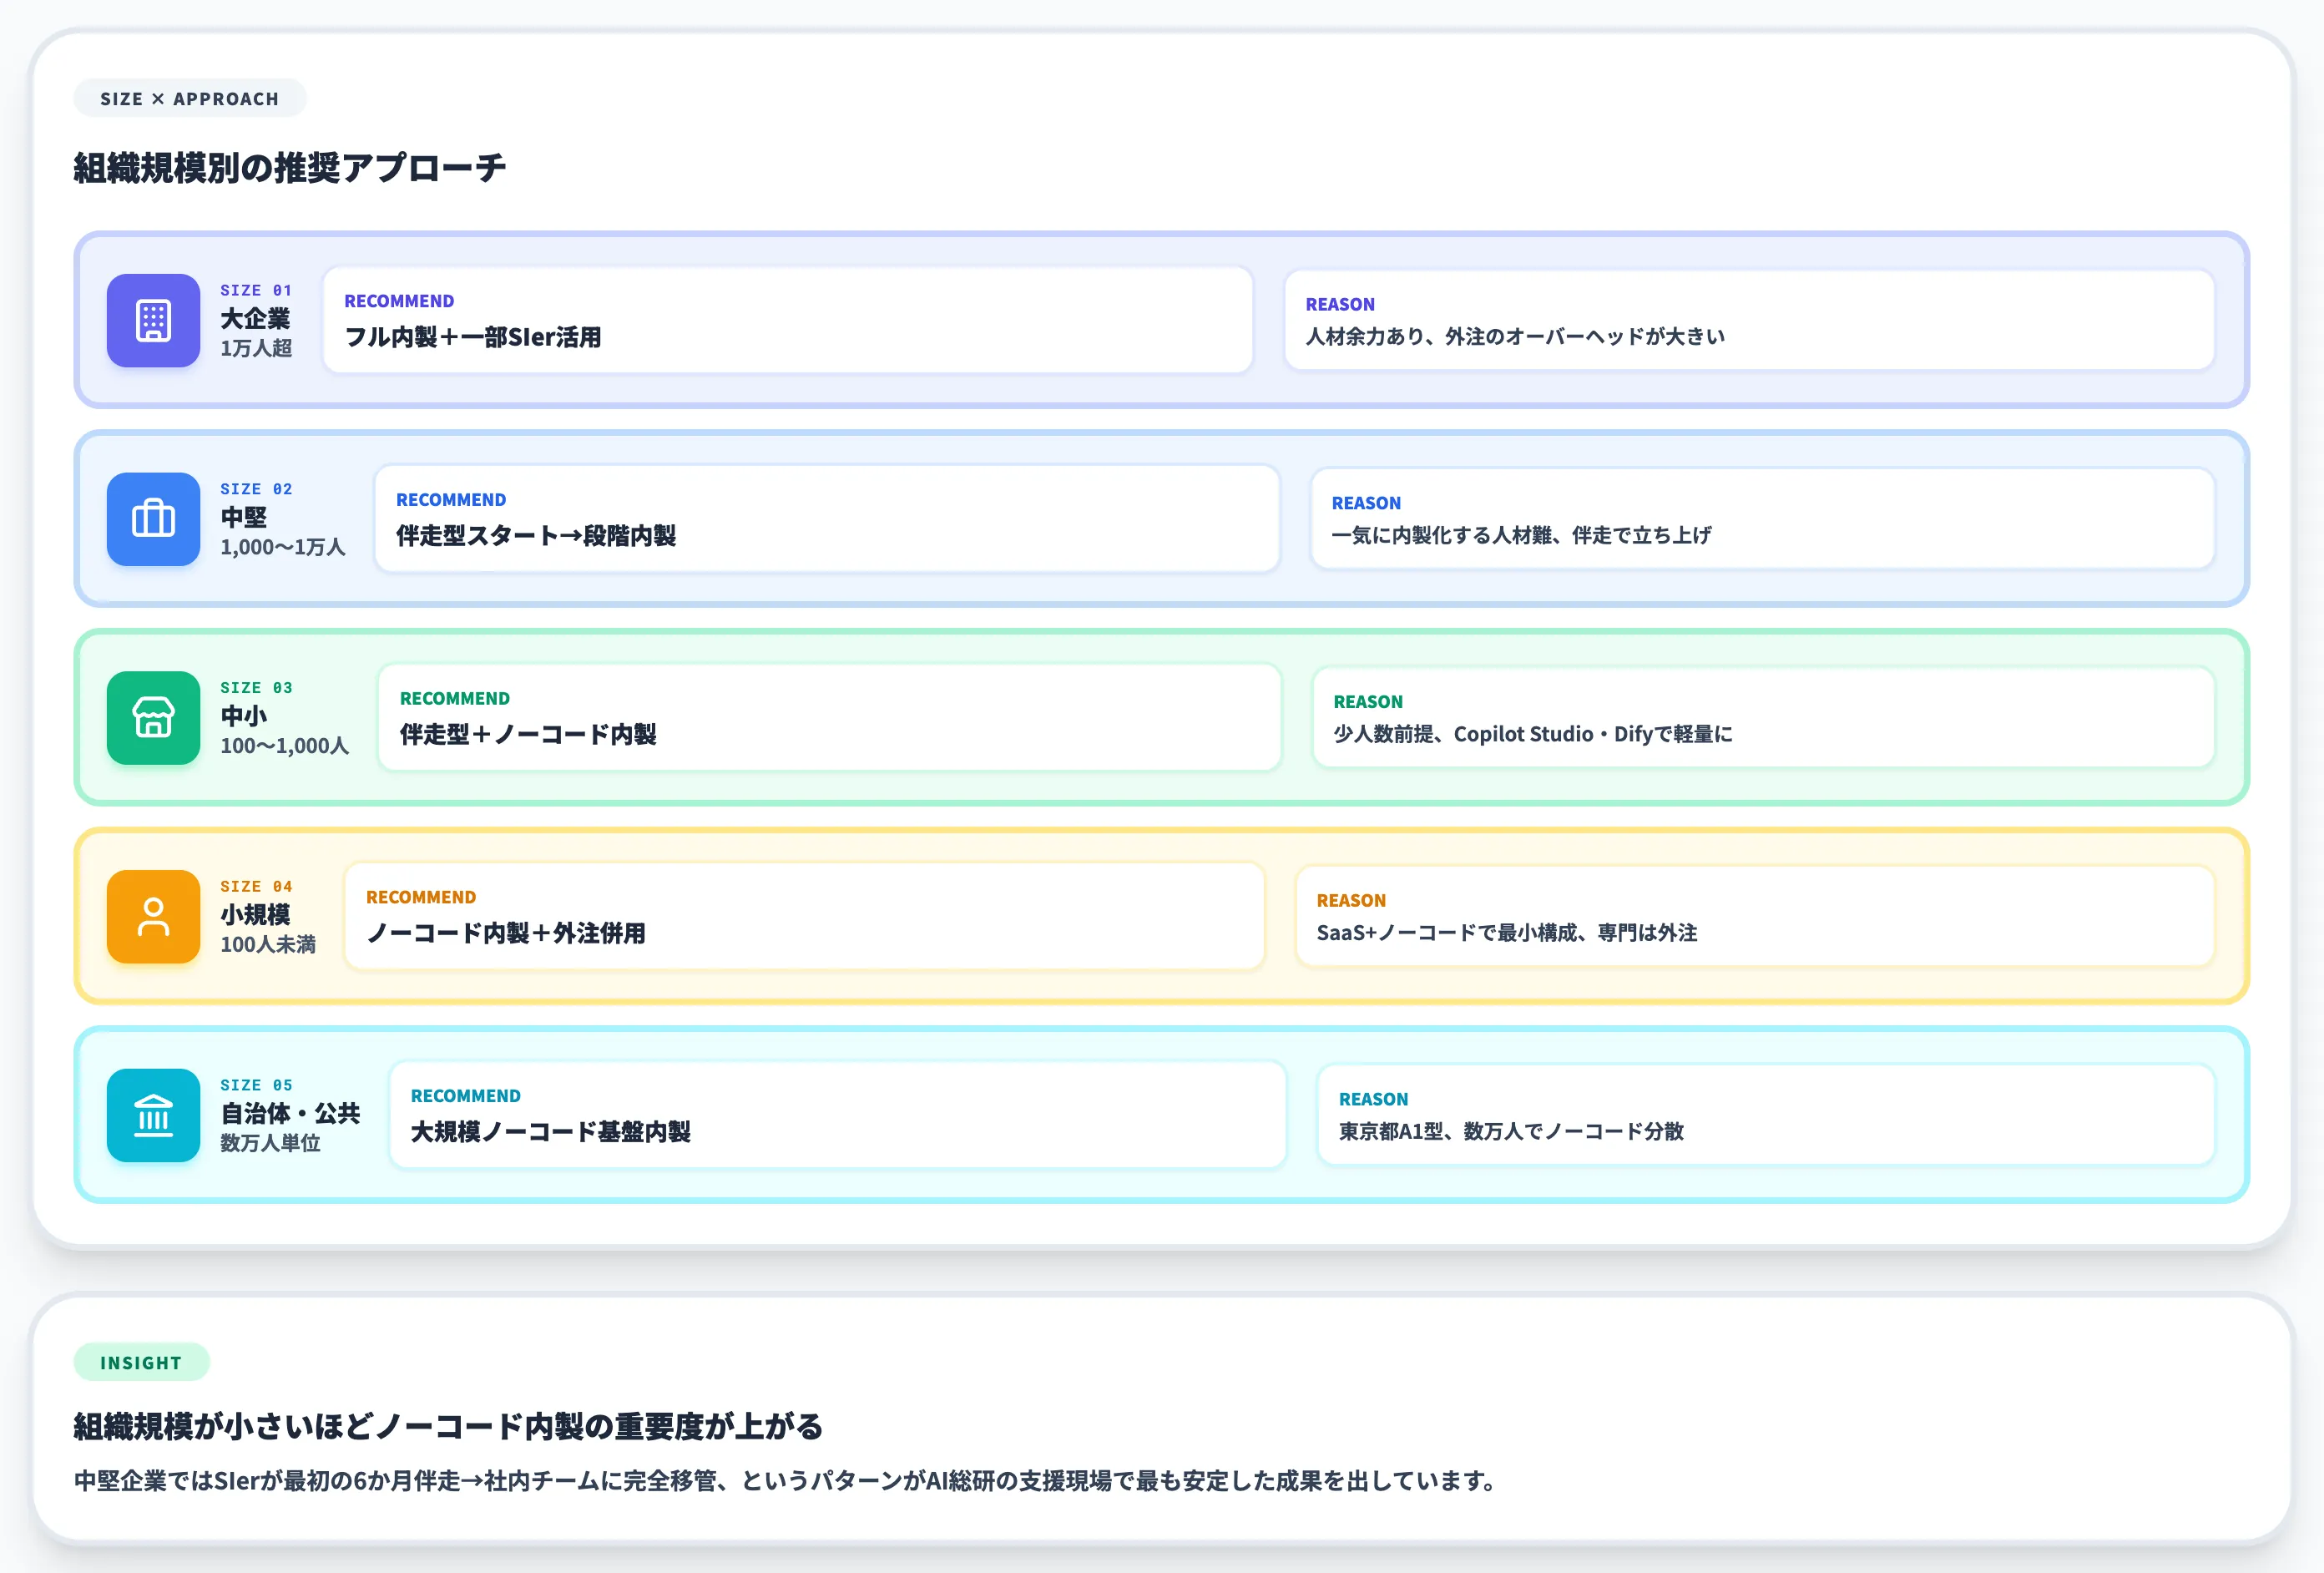Click the purple building icon for 大企業
The height and width of the screenshot is (1573, 2324).
pos(153,321)
